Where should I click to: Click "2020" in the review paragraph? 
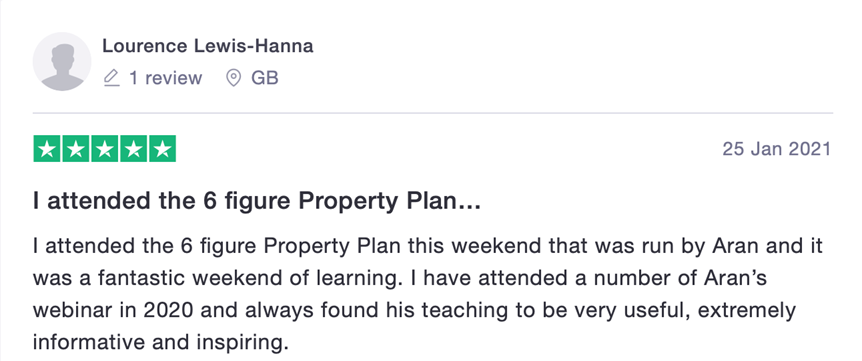pyautogui.click(x=168, y=310)
